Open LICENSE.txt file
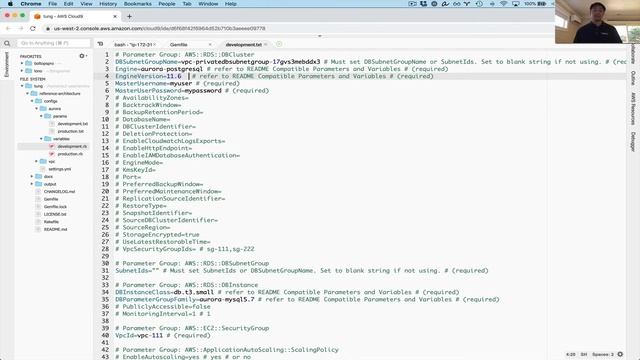The image size is (640, 360). 55,214
